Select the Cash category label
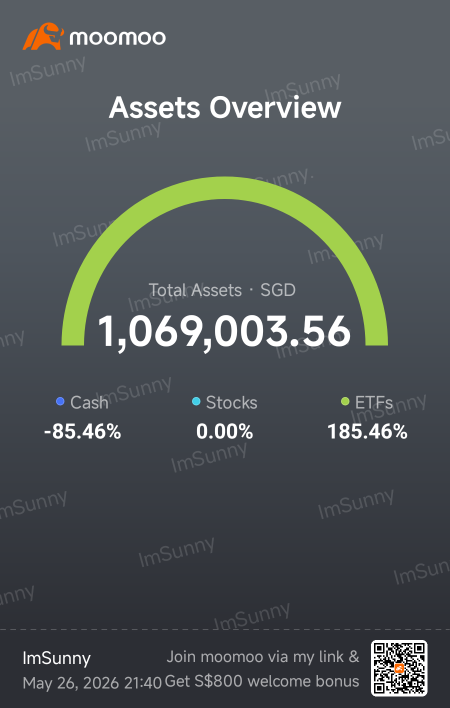Viewport: 450px width, 708px height. pyautogui.click(x=89, y=402)
